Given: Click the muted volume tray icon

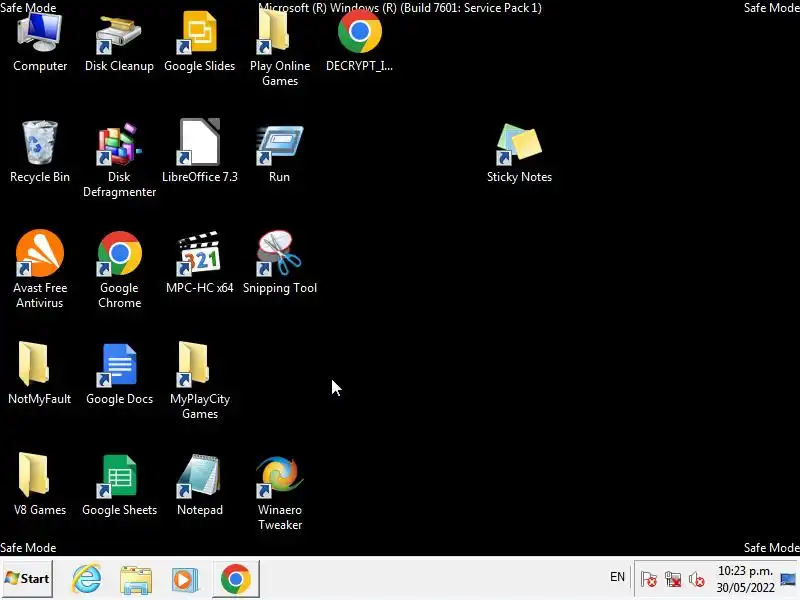Looking at the screenshot, I should pyautogui.click(x=697, y=580).
